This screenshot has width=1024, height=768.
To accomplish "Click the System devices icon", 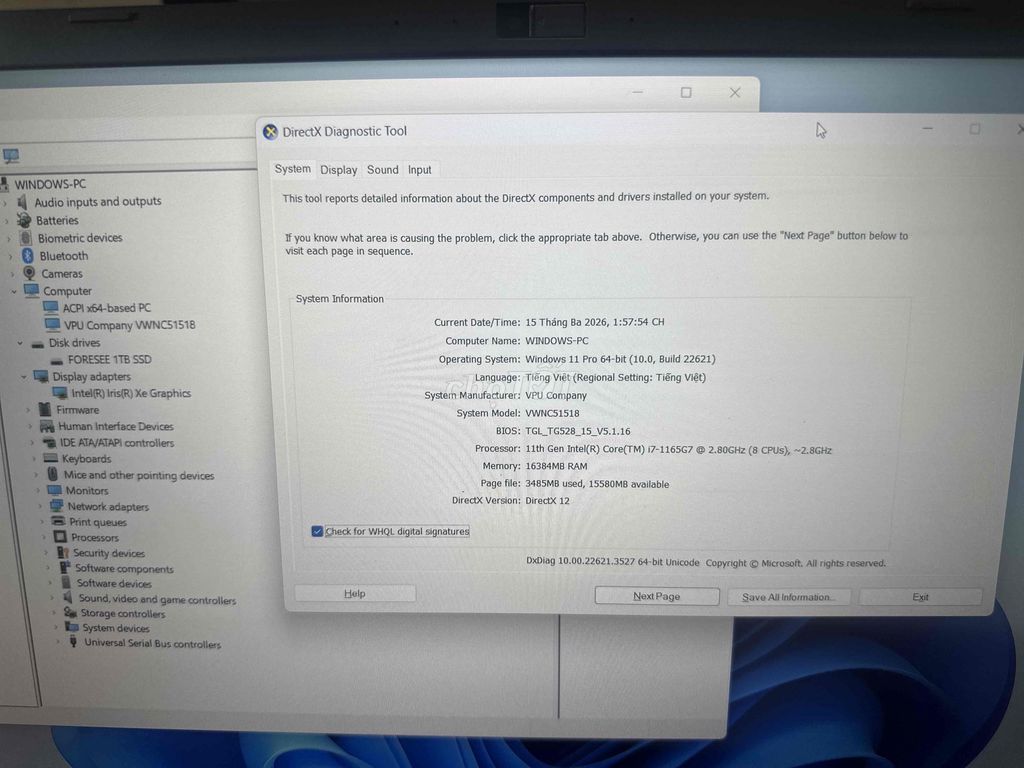I will 72,628.
